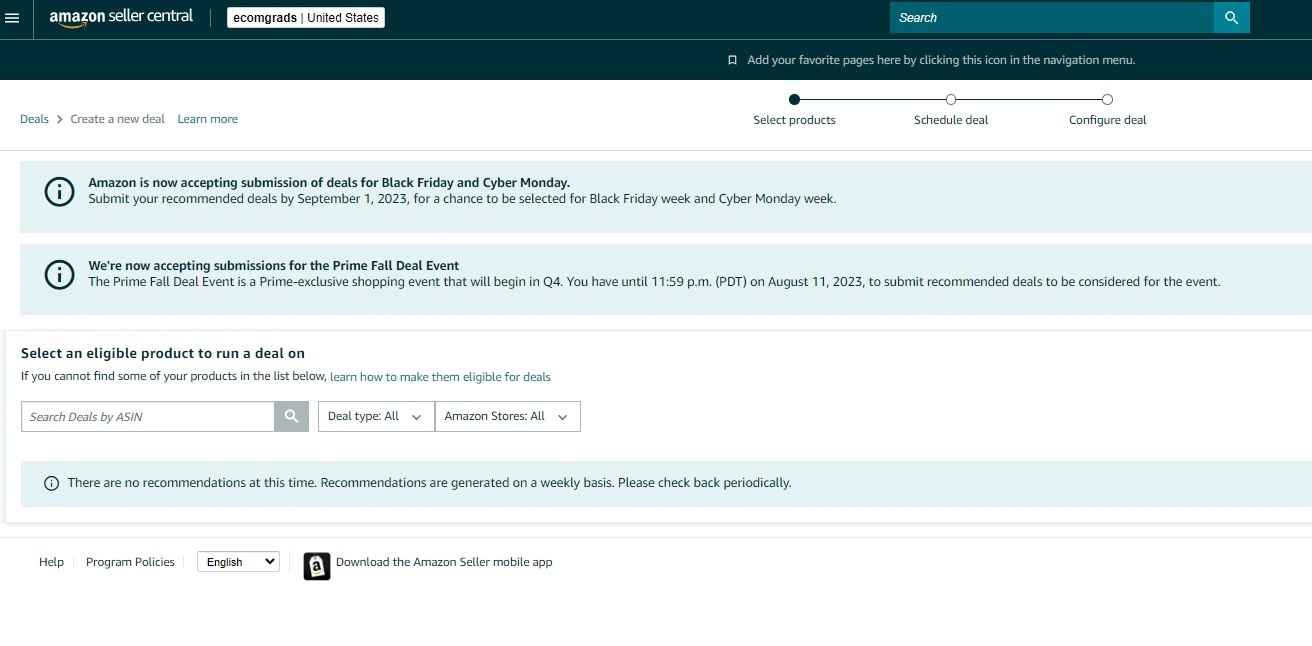Click the Amazon Seller Central logo
The image size is (1312, 646).
(x=121, y=18)
